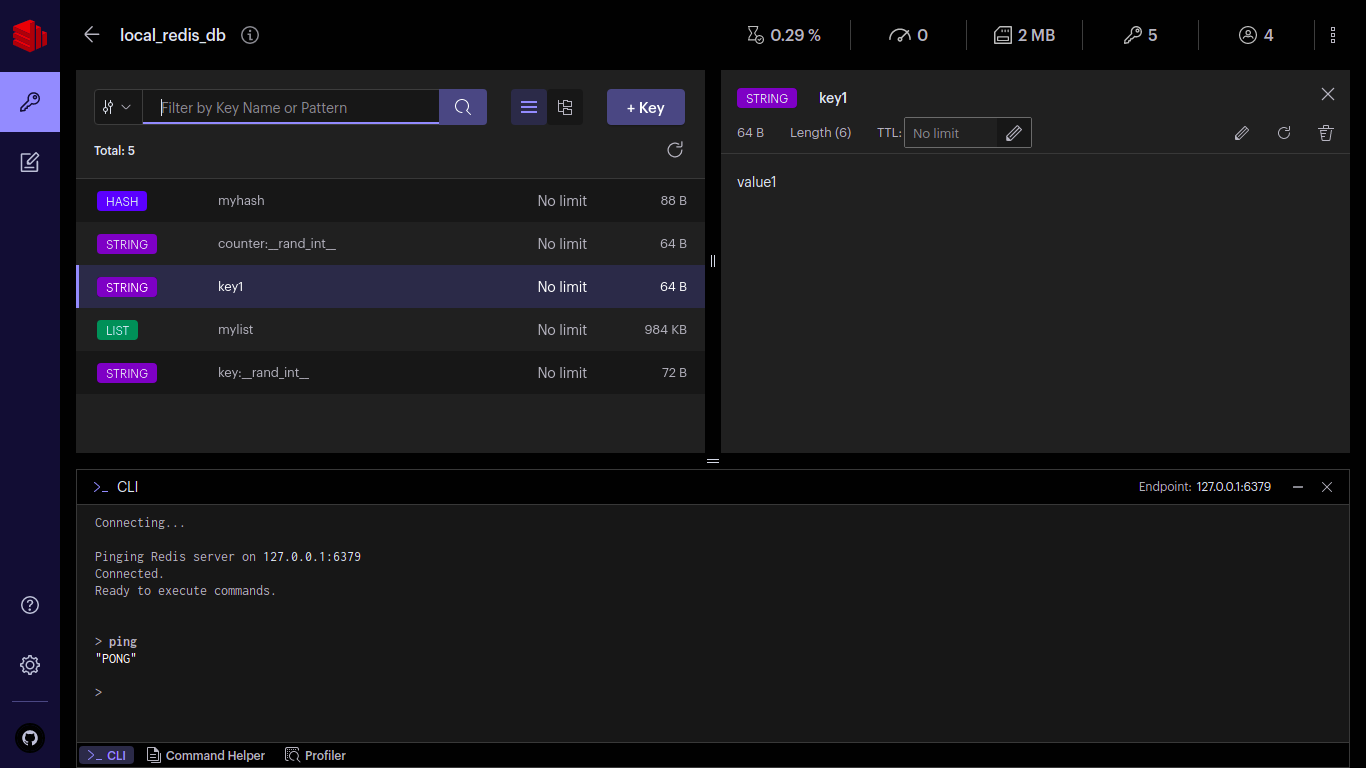Switch to the Command Helper tab
Image resolution: width=1366 pixels, height=768 pixels.
[206, 755]
